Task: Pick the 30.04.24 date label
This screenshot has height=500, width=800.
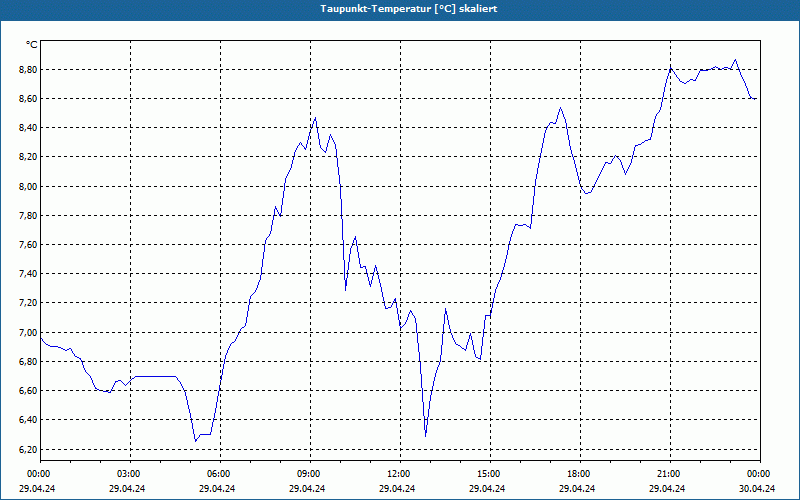Action: click(757, 489)
